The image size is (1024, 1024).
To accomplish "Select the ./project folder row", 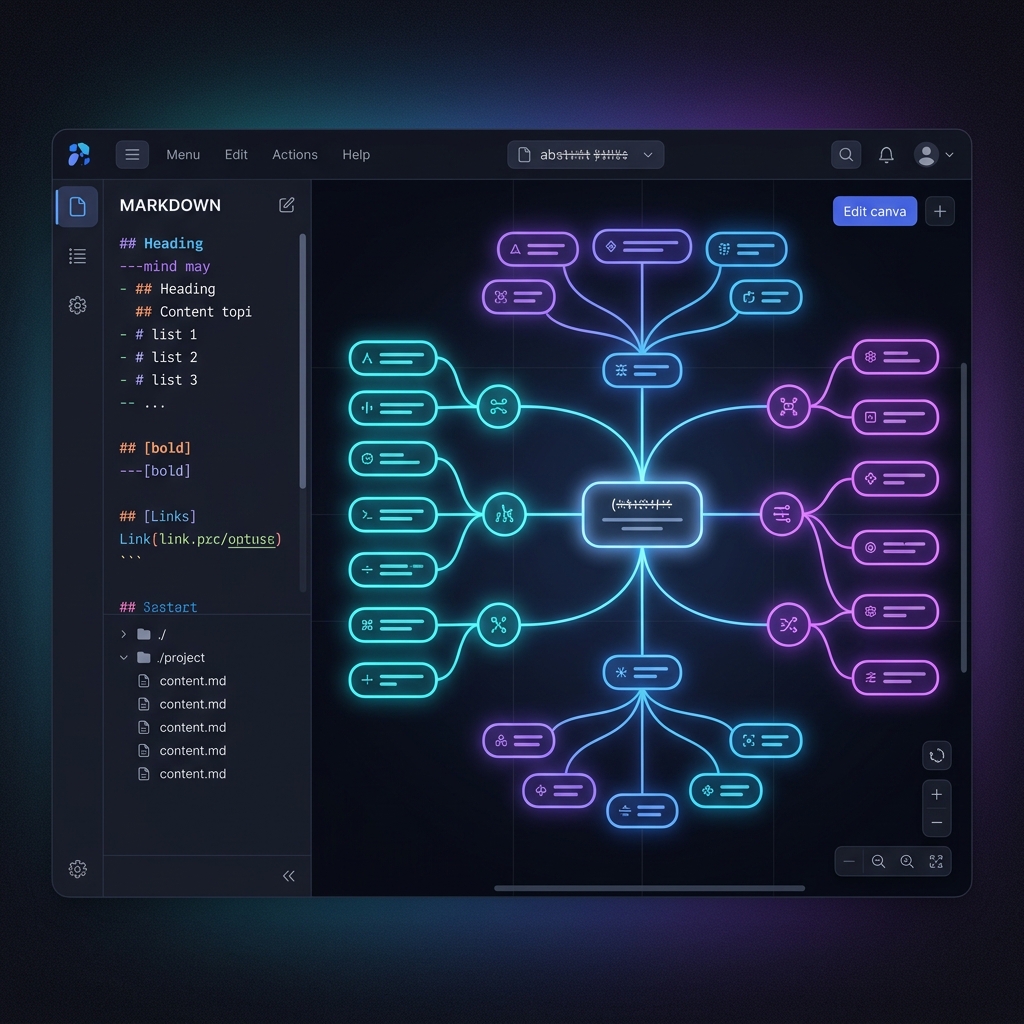I will pyautogui.click(x=207, y=658).
